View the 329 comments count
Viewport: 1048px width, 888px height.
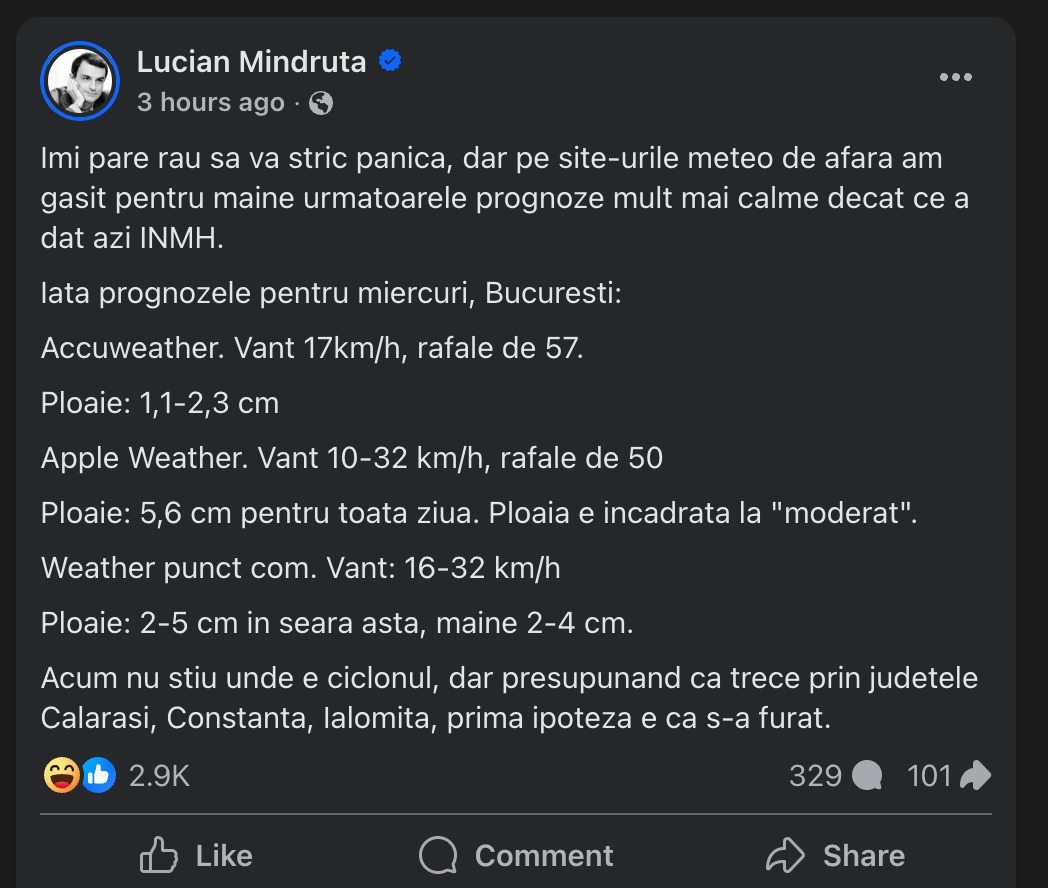point(815,775)
